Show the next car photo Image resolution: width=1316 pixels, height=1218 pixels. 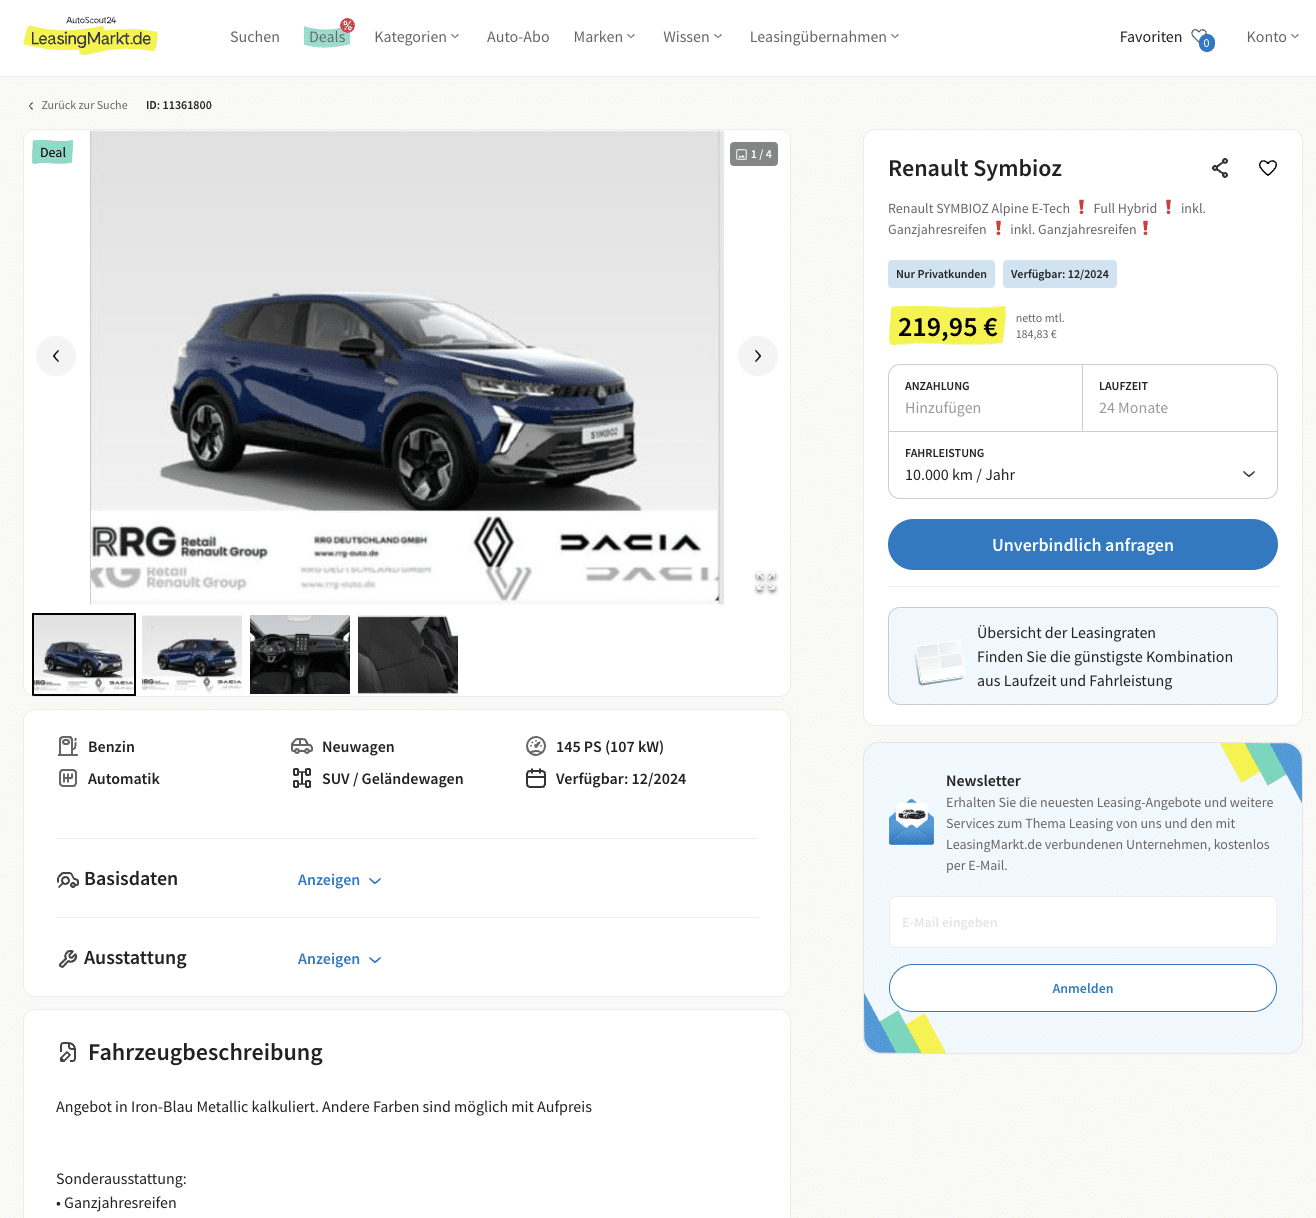(x=758, y=356)
